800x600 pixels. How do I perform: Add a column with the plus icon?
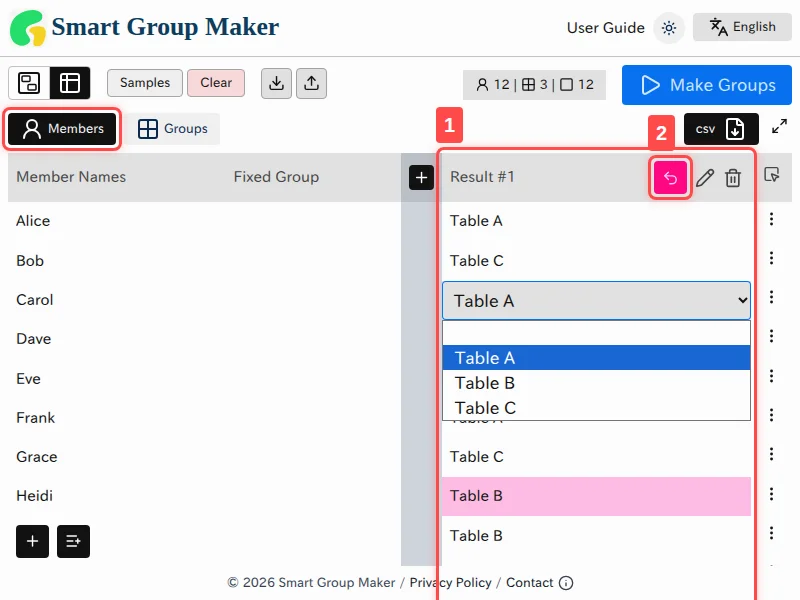click(421, 178)
